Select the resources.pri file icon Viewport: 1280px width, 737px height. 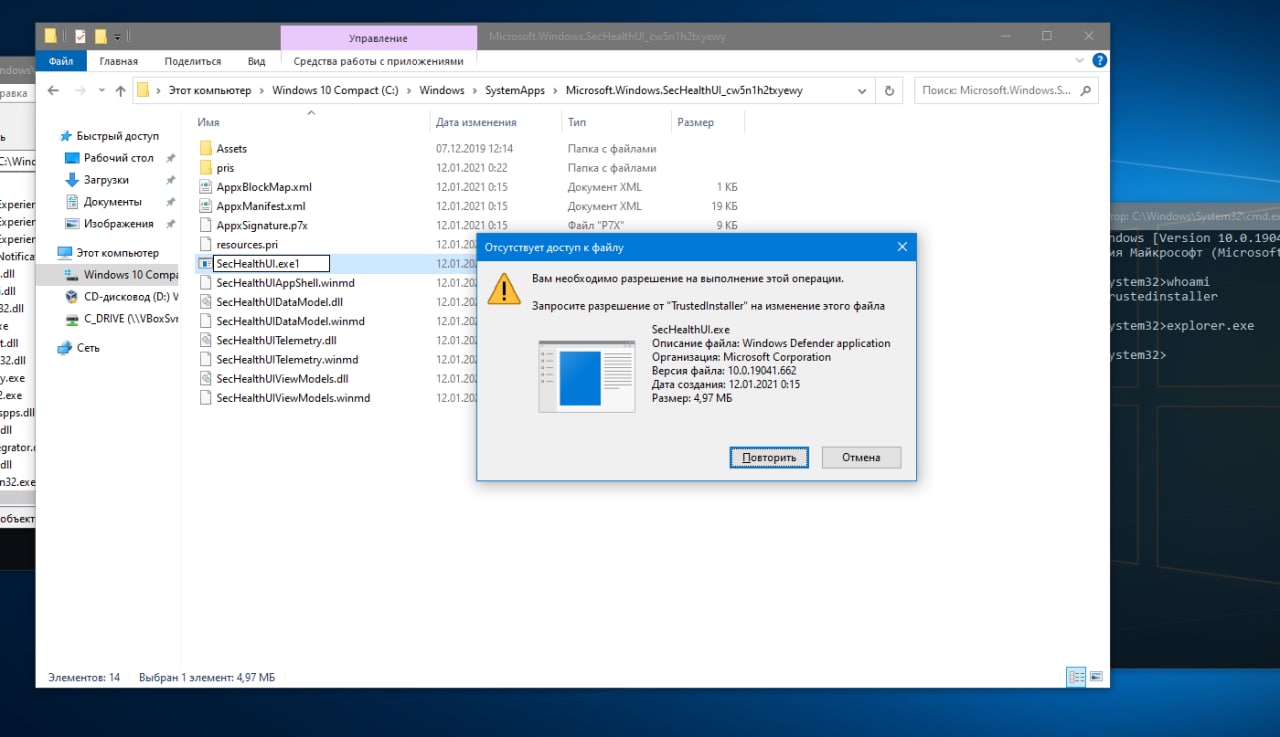[206, 244]
